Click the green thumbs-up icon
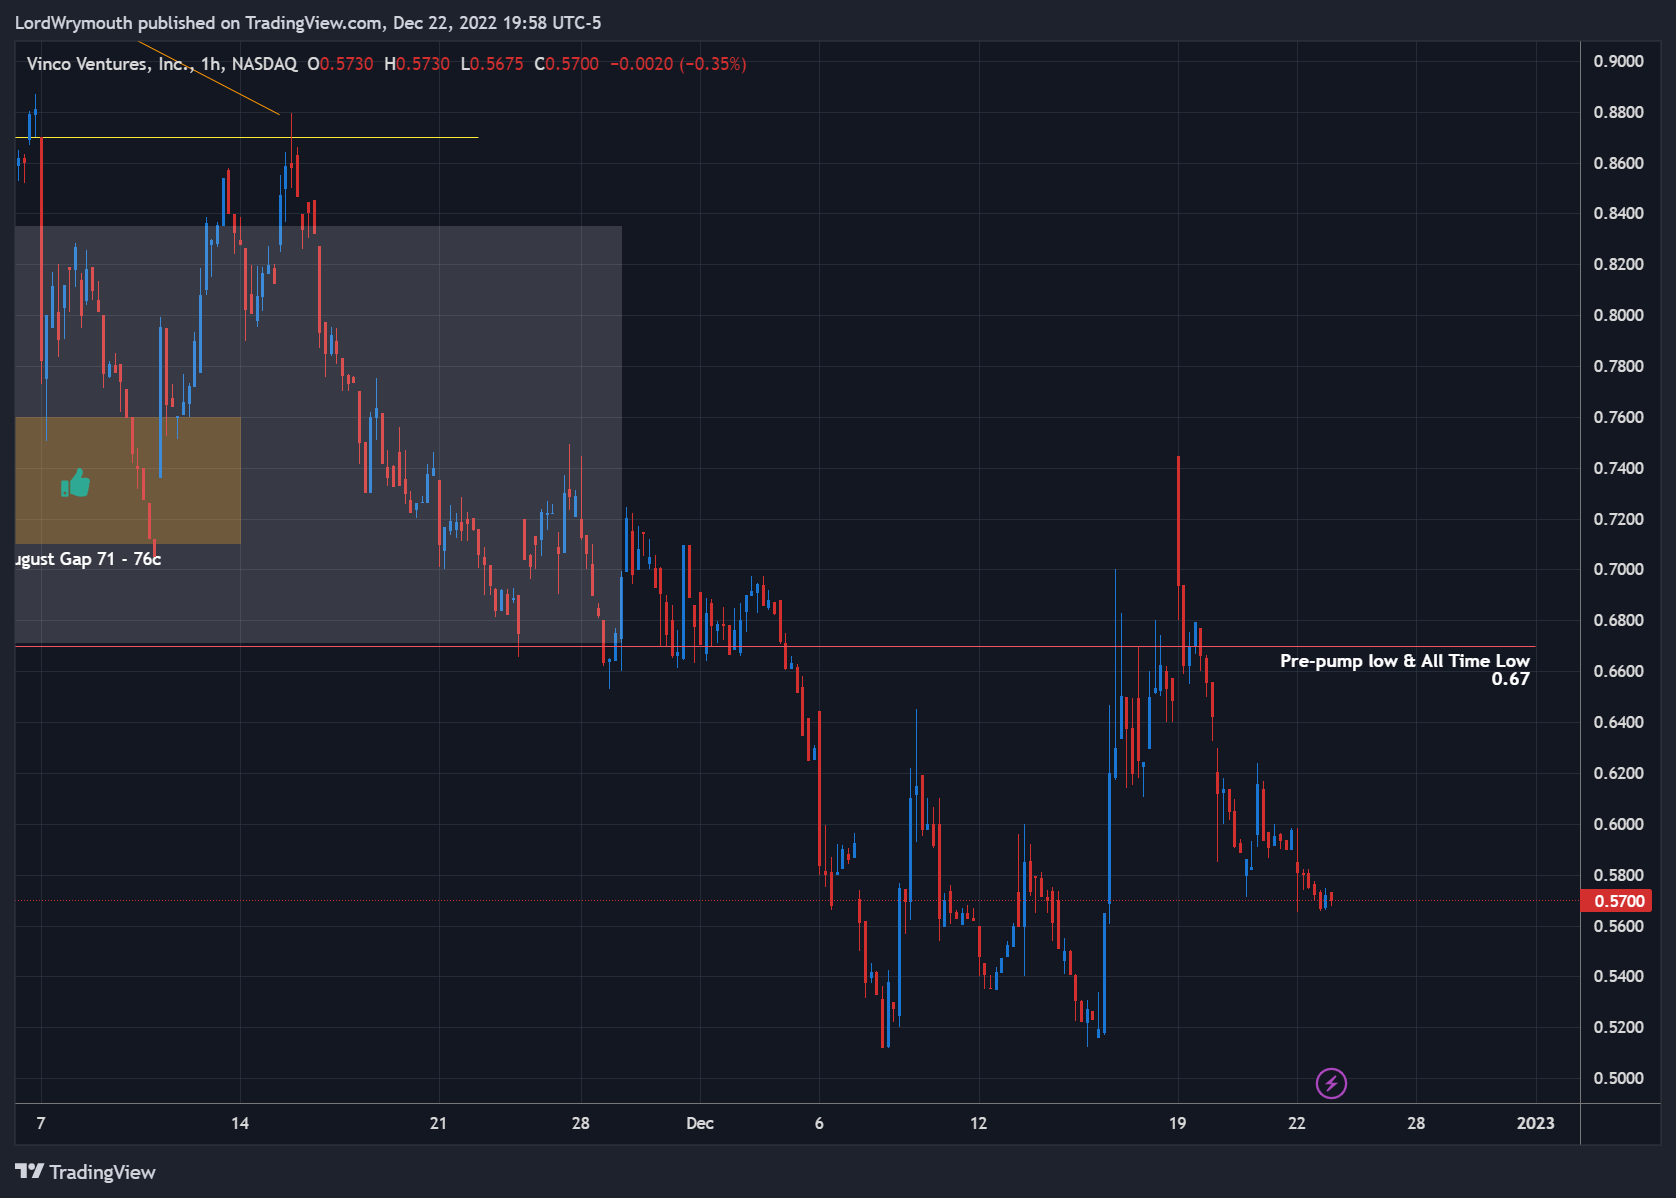The width and height of the screenshot is (1676, 1198). pos(76,484)
